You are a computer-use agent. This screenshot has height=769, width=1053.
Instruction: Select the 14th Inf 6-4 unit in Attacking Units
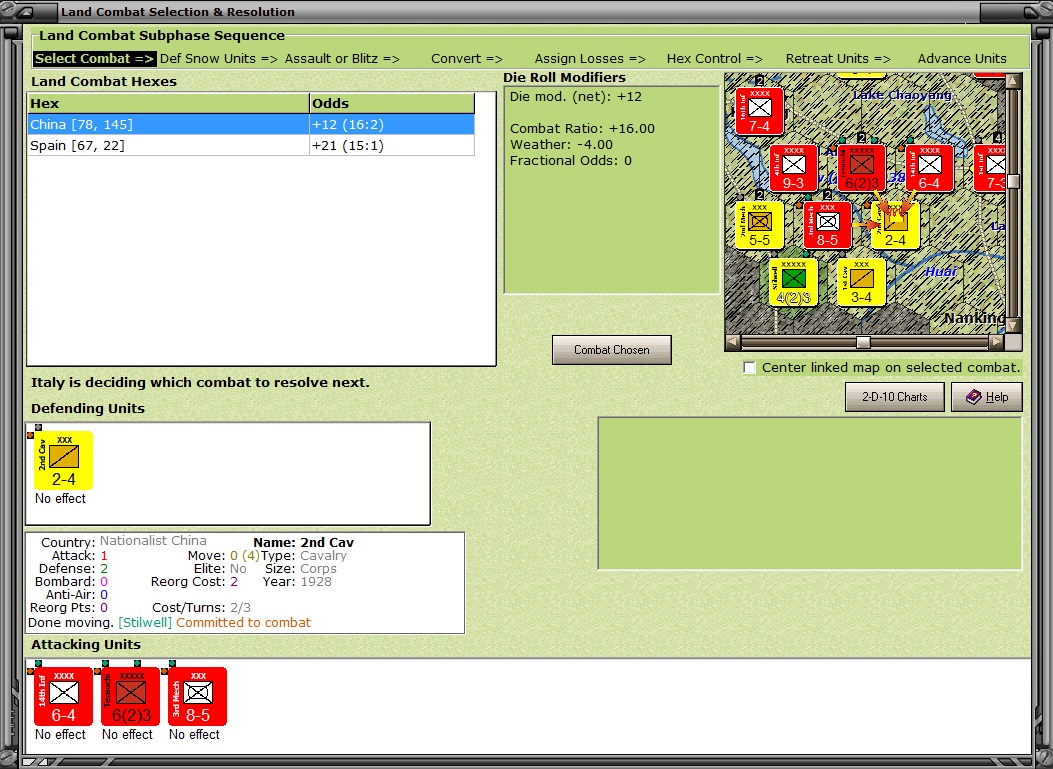(63, 696)
